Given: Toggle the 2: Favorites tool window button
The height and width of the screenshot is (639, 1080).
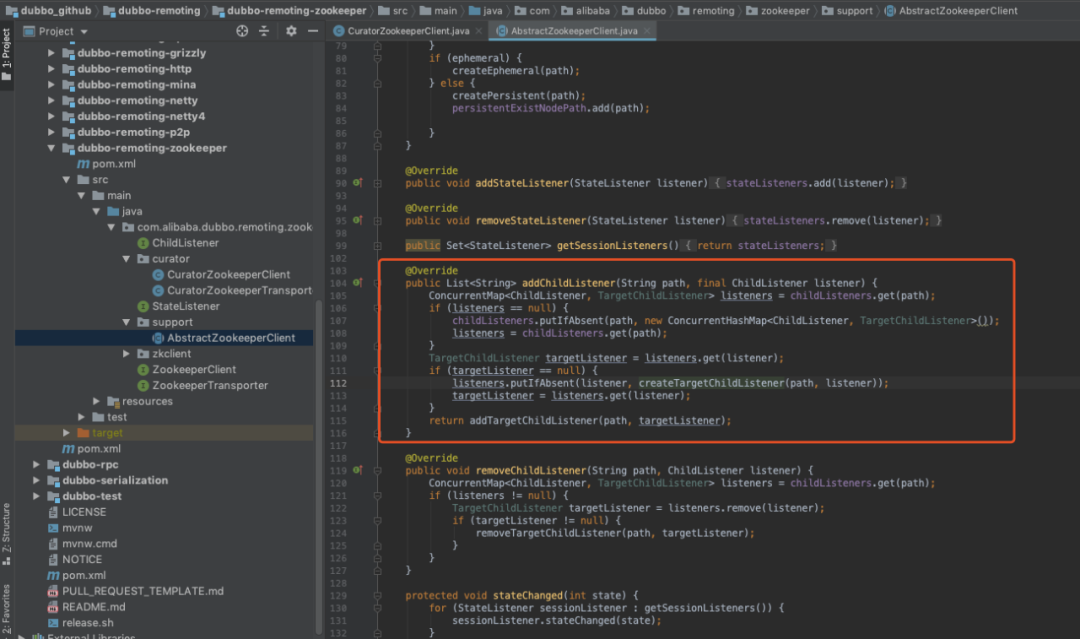Looking at the screenshot, I should click(x=6, y=608).
